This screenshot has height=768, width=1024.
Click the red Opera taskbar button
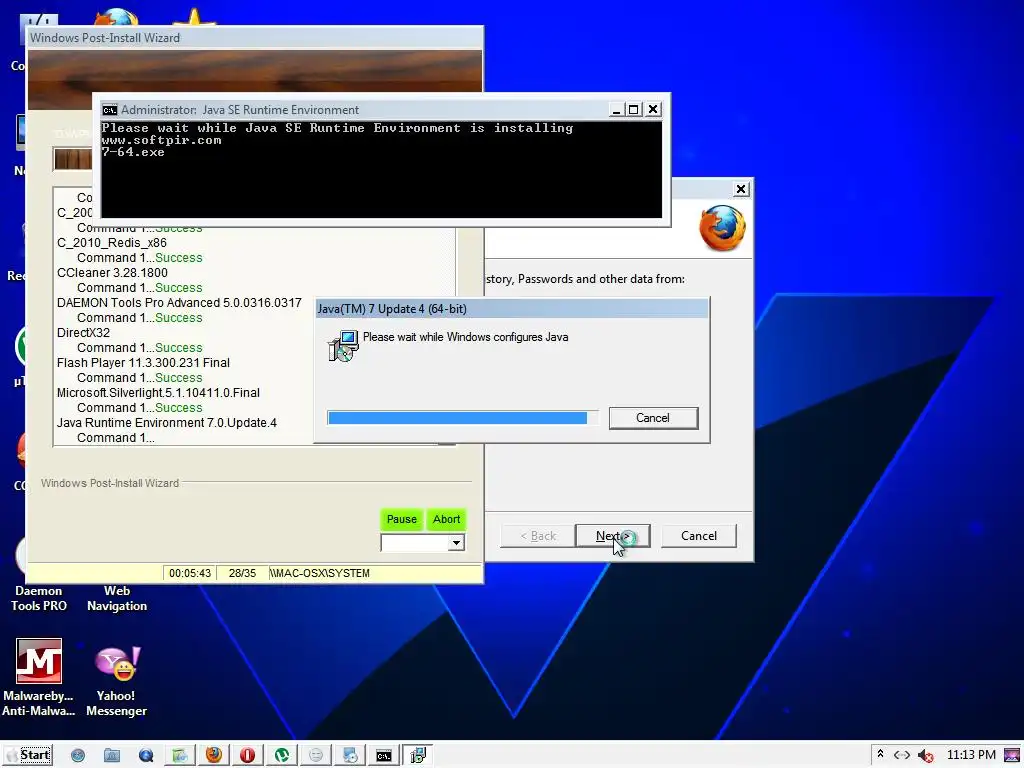[248, 755]
